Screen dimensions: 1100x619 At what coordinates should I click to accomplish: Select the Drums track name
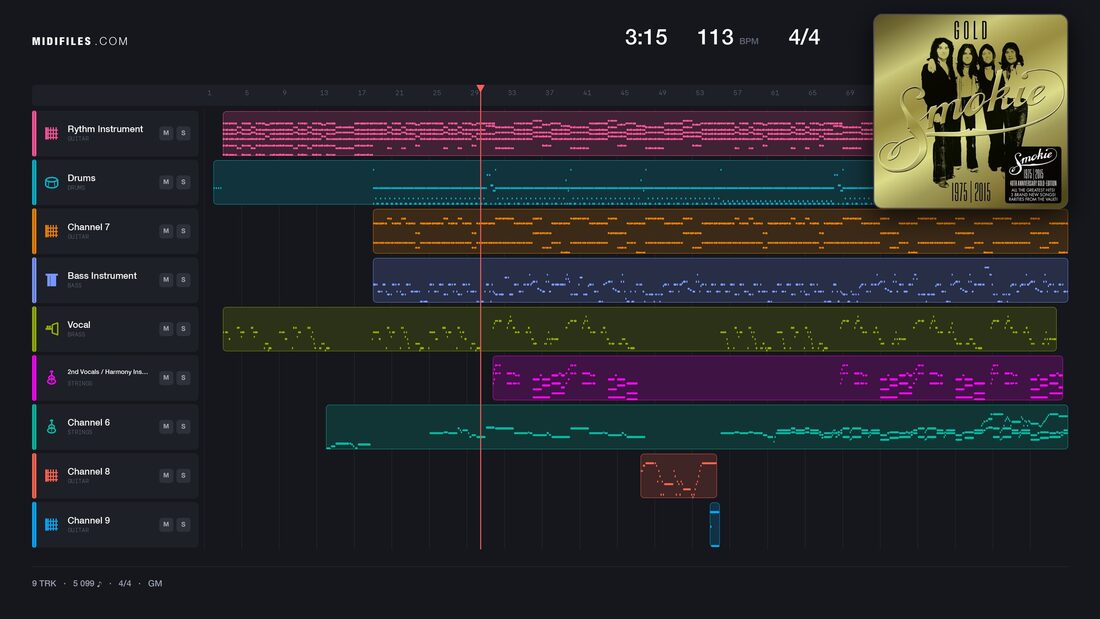click(x=81, y=178)
